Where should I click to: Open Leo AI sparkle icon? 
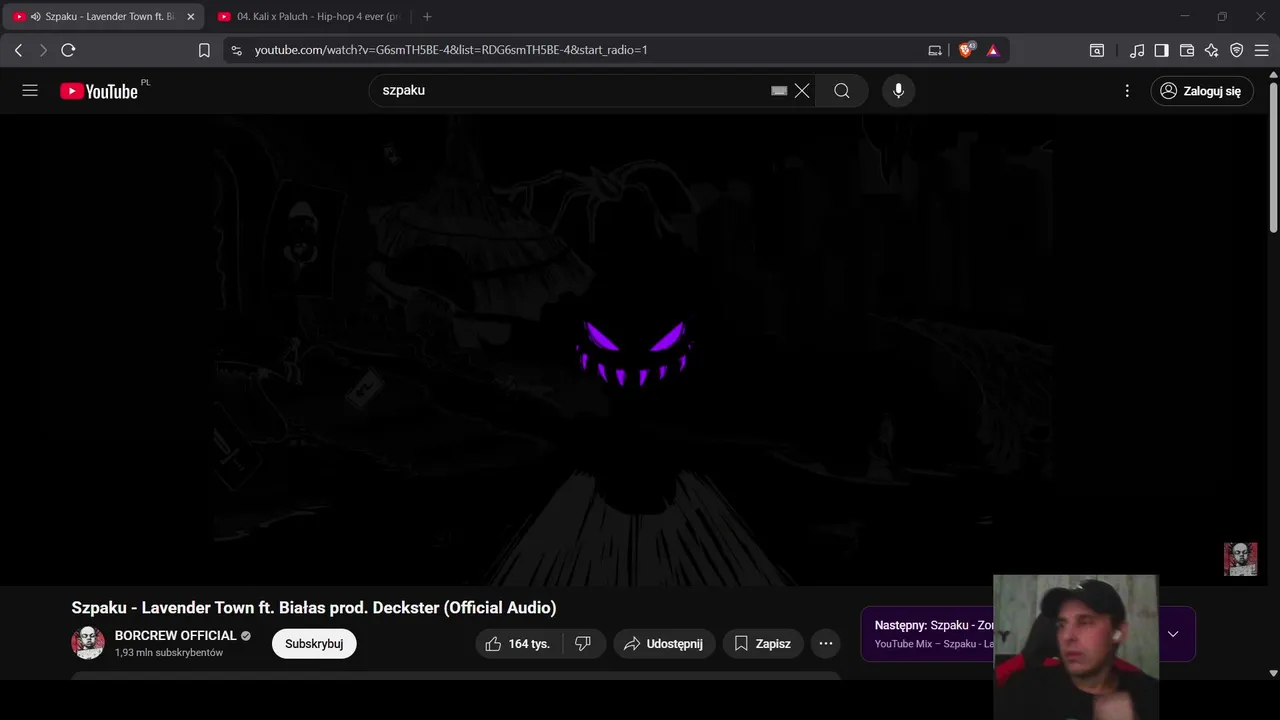[1212, 50]
